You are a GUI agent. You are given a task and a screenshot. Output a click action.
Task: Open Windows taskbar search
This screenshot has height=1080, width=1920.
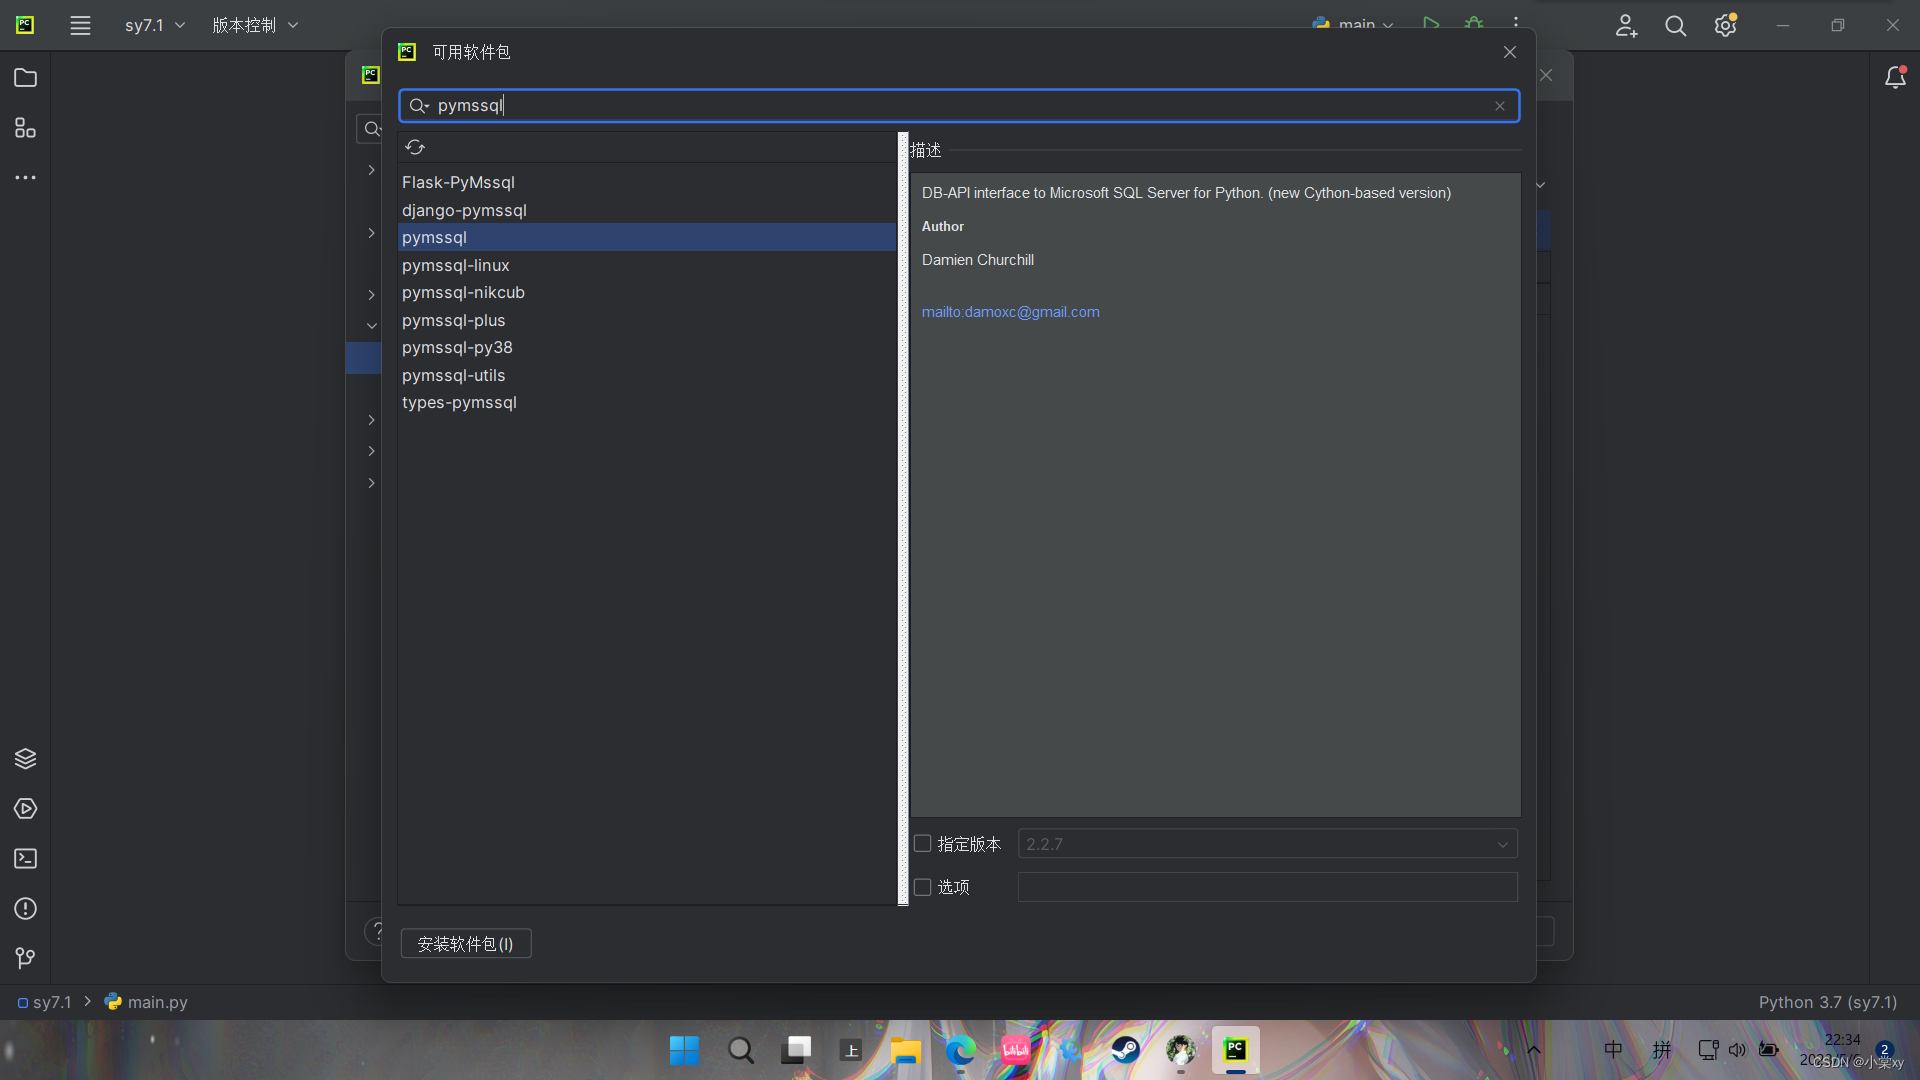coord(741,1050)
